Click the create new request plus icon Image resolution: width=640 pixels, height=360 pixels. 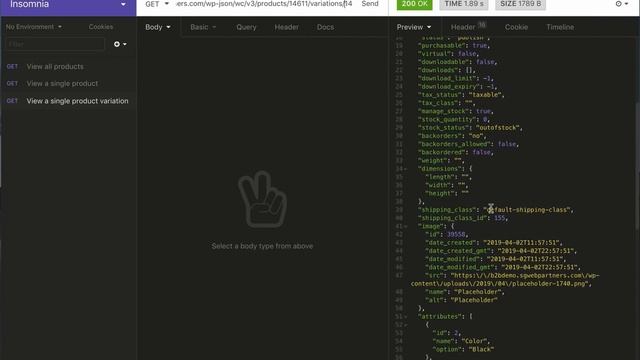tap(120, 44)
